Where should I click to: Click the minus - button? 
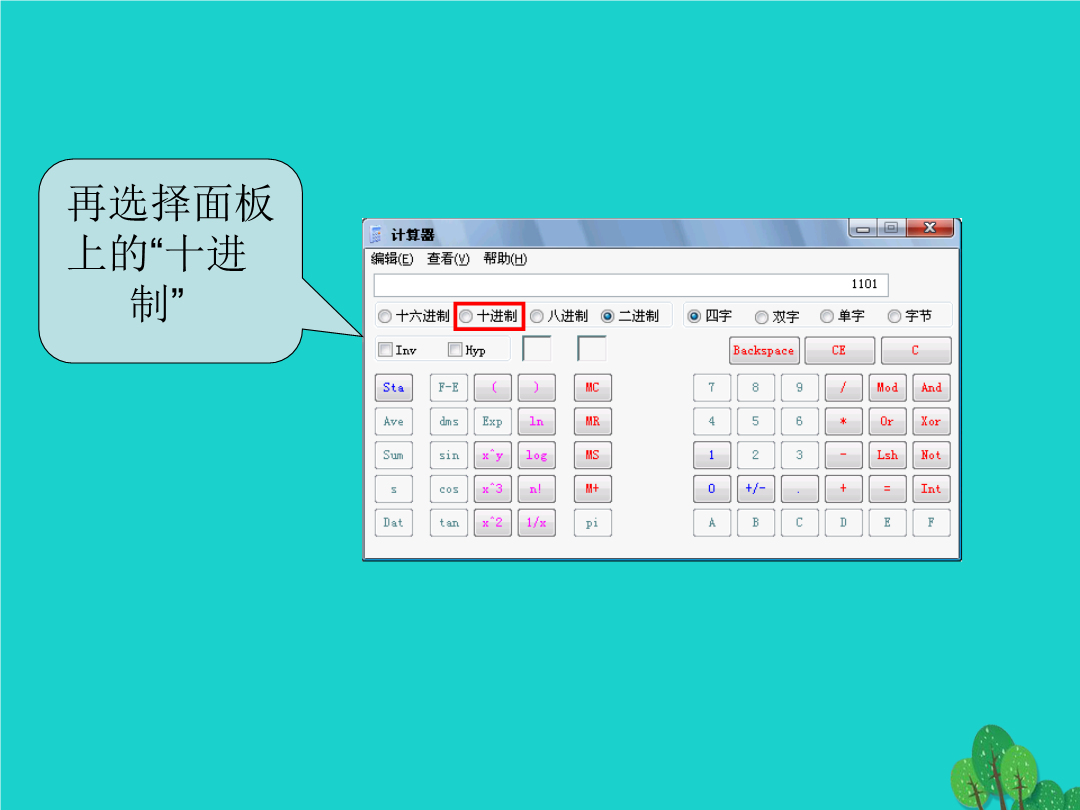[844, 455]
